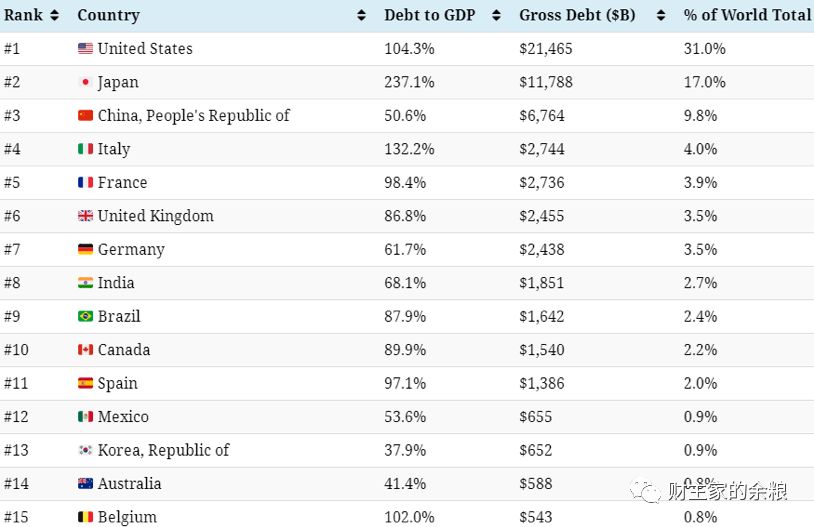Sort by Gross Debt arrows
Image resolution: width=814 pixels, height=527 pixels.
point(661,16)
